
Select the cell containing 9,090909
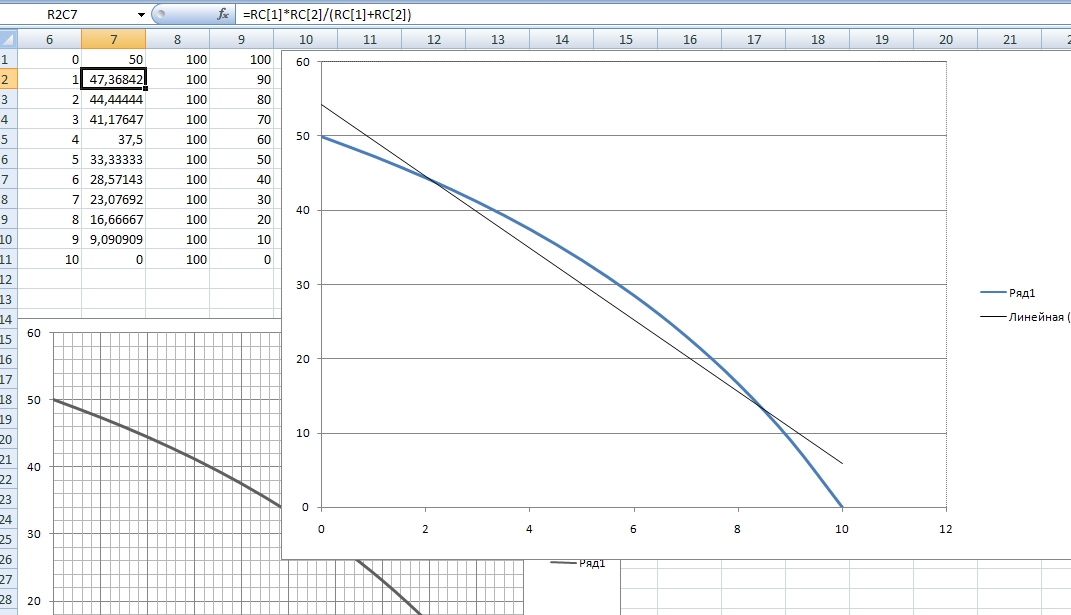coord(113,239)
